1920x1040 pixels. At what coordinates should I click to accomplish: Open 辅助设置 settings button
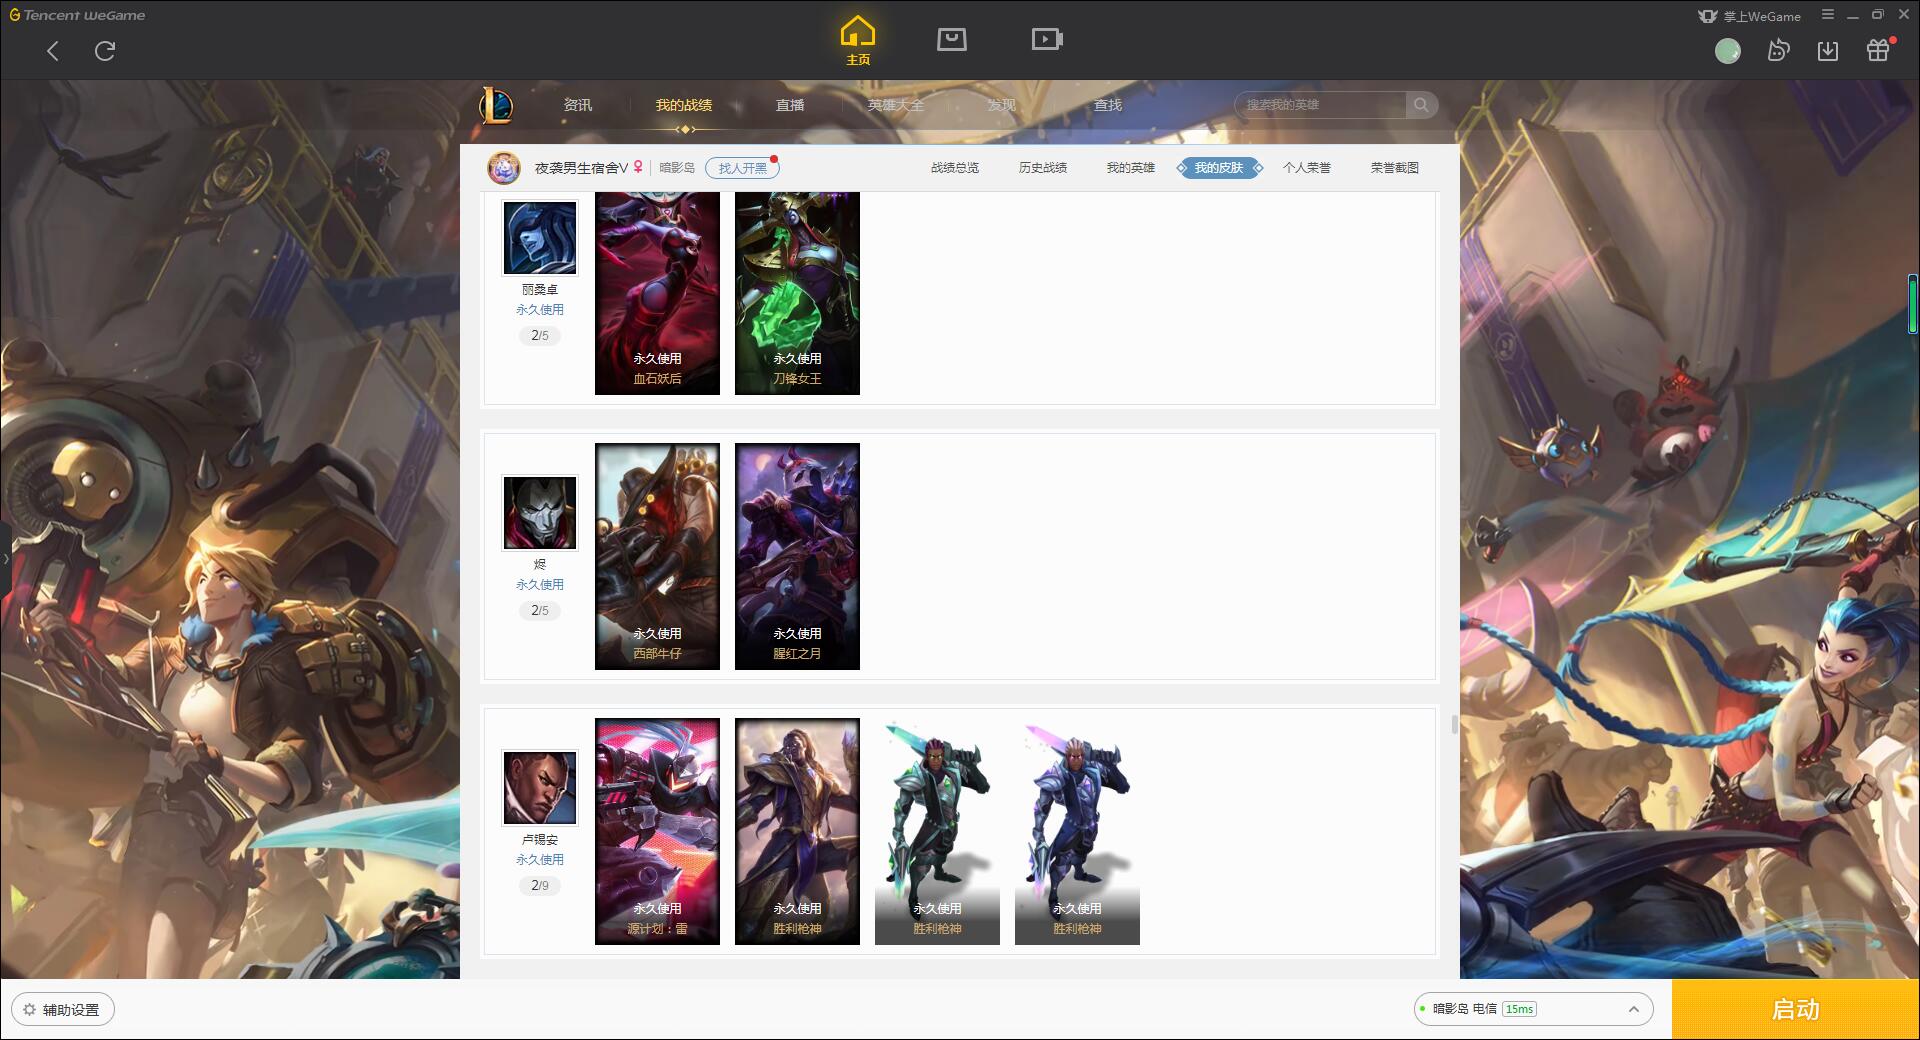click(63, 1010)
